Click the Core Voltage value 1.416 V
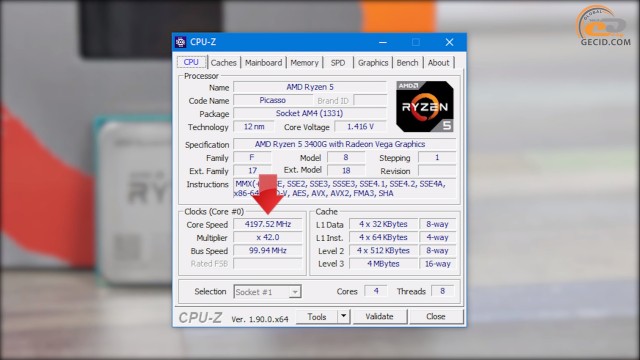The width and height of the screenshot is (640, 360). [360, 127]
